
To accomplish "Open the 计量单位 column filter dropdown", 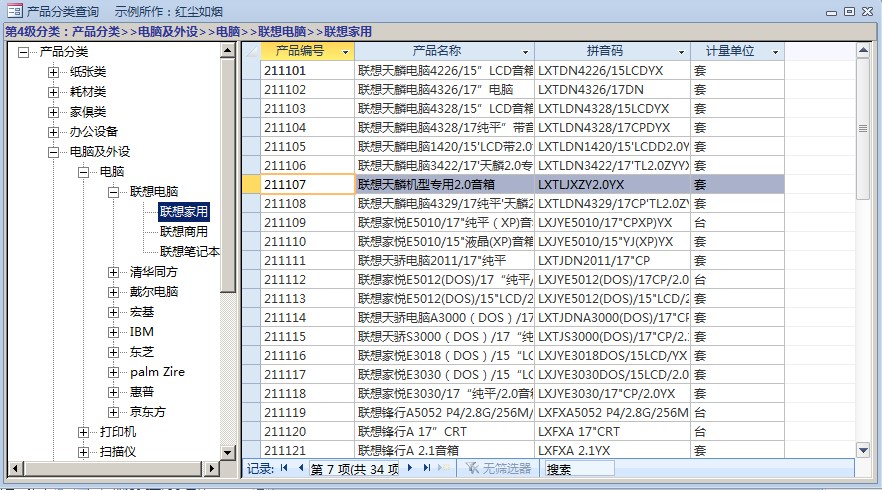I will [775, 52].
